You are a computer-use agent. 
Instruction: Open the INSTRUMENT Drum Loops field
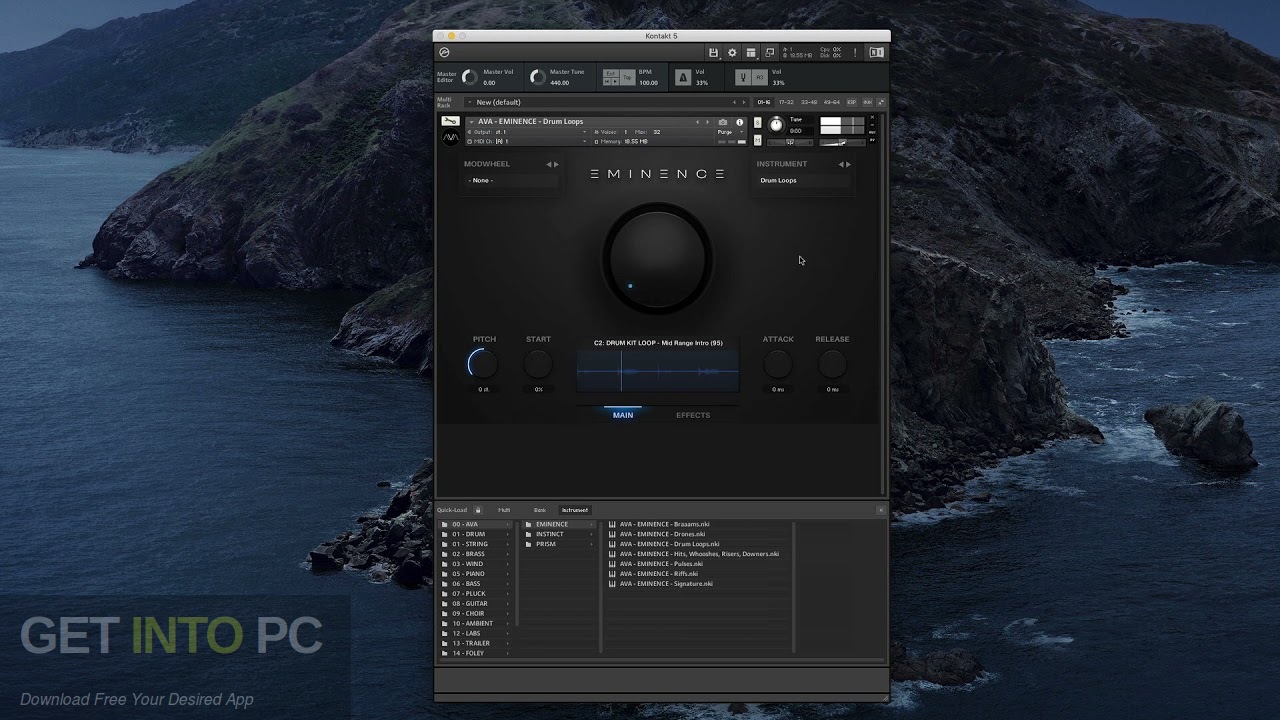(x=804, y=180)
